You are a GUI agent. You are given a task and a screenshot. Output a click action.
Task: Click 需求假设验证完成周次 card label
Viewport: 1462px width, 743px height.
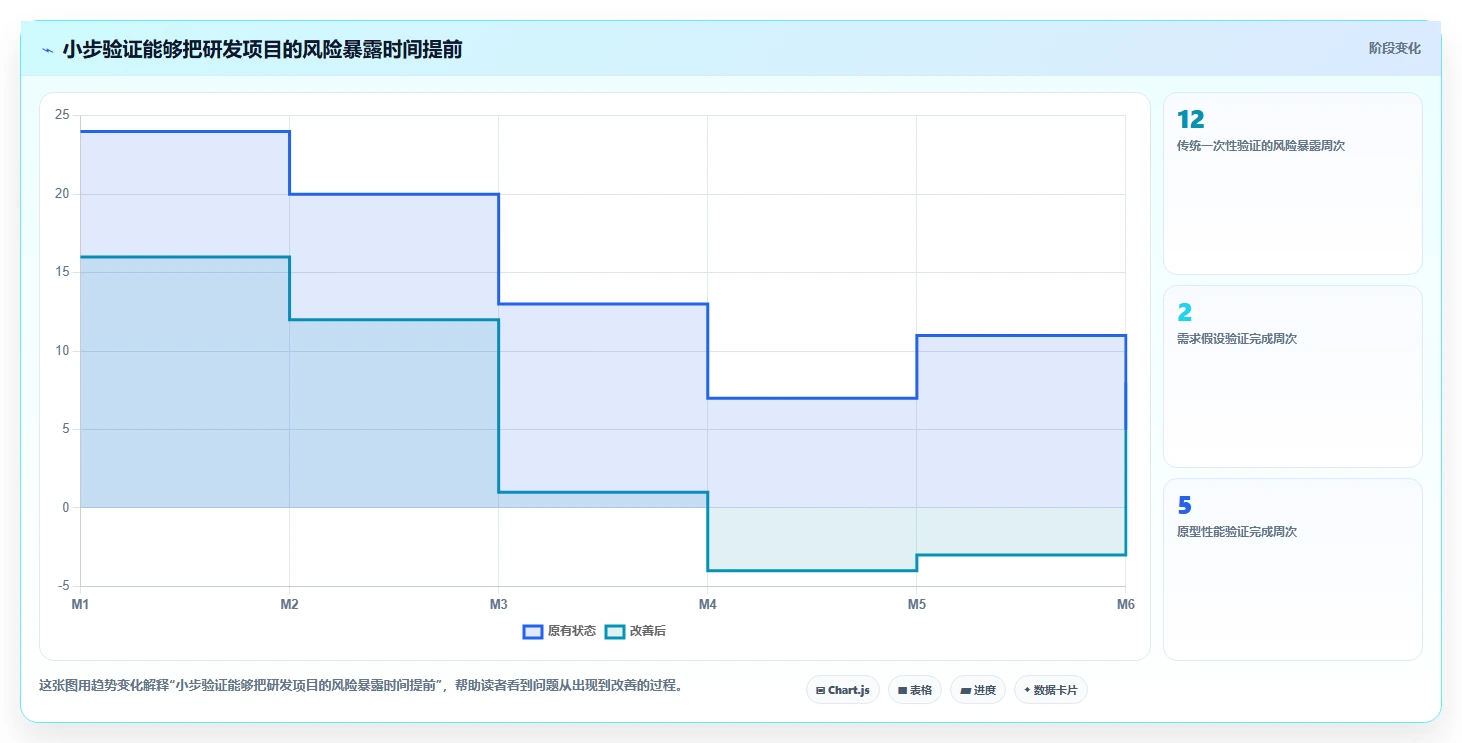click(1237, 339)
